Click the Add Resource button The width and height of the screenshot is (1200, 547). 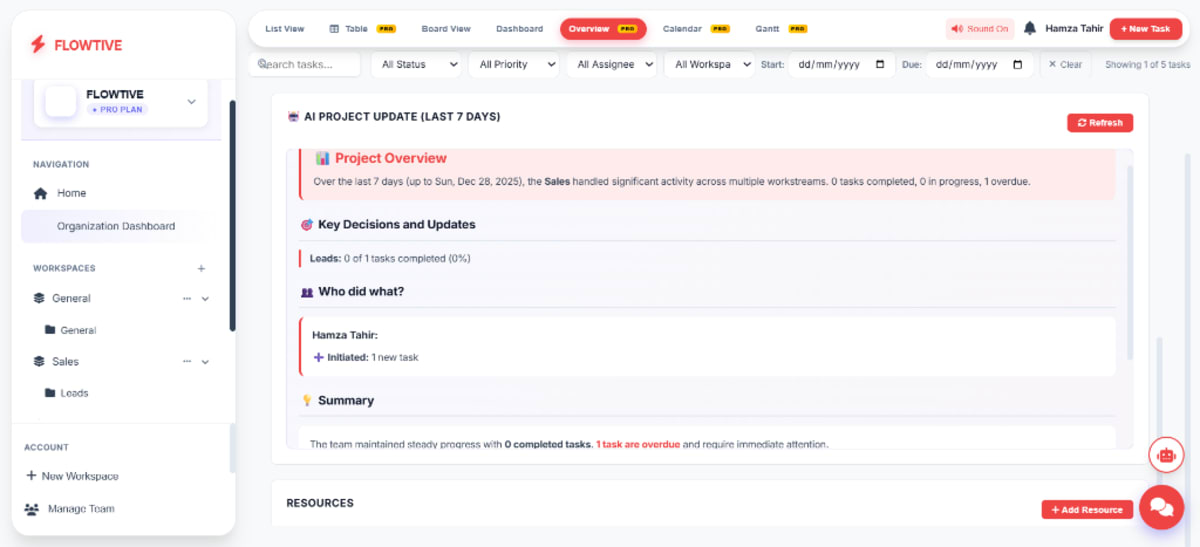(1087, 510)
